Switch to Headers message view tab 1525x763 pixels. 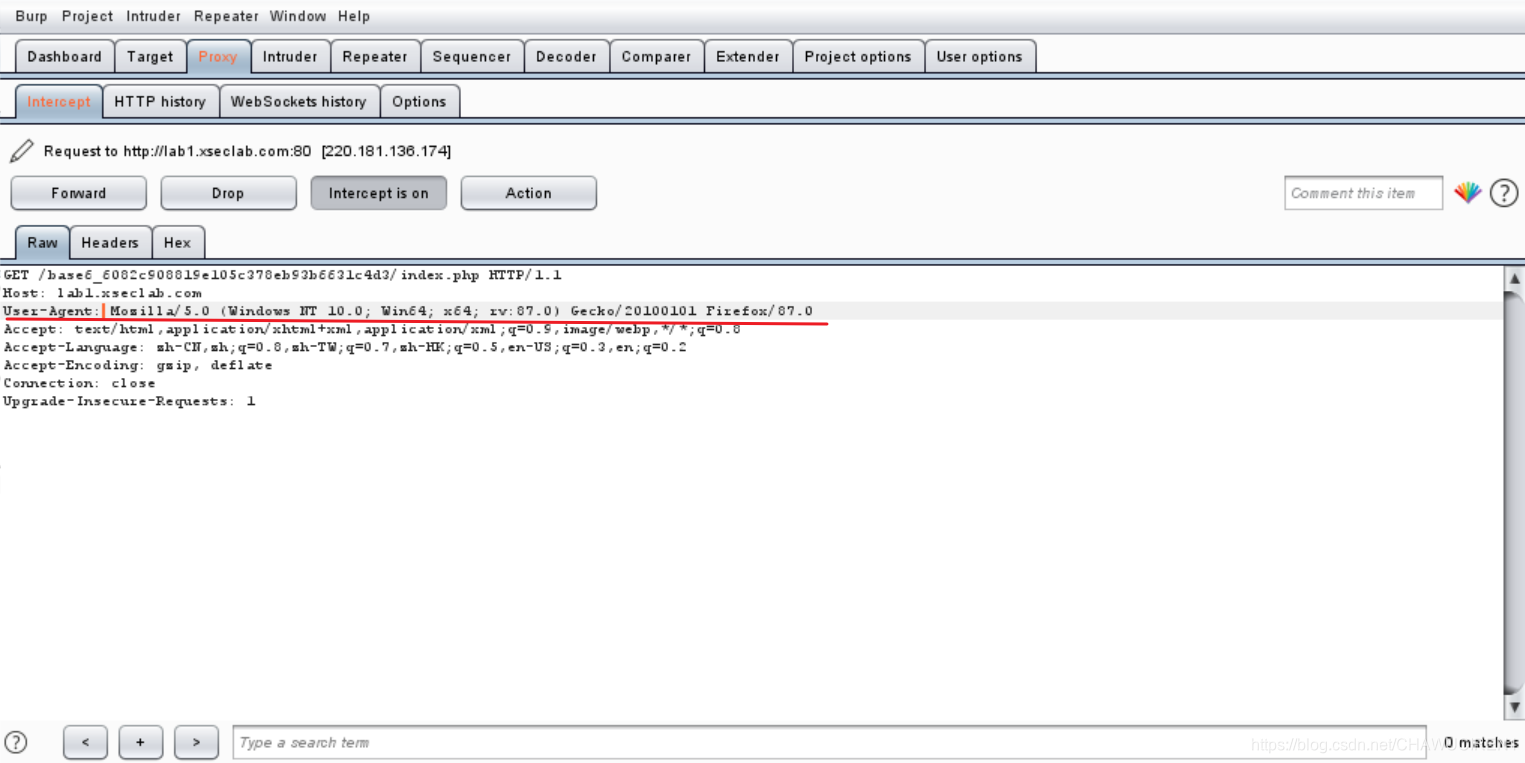(x=110, y=242)
